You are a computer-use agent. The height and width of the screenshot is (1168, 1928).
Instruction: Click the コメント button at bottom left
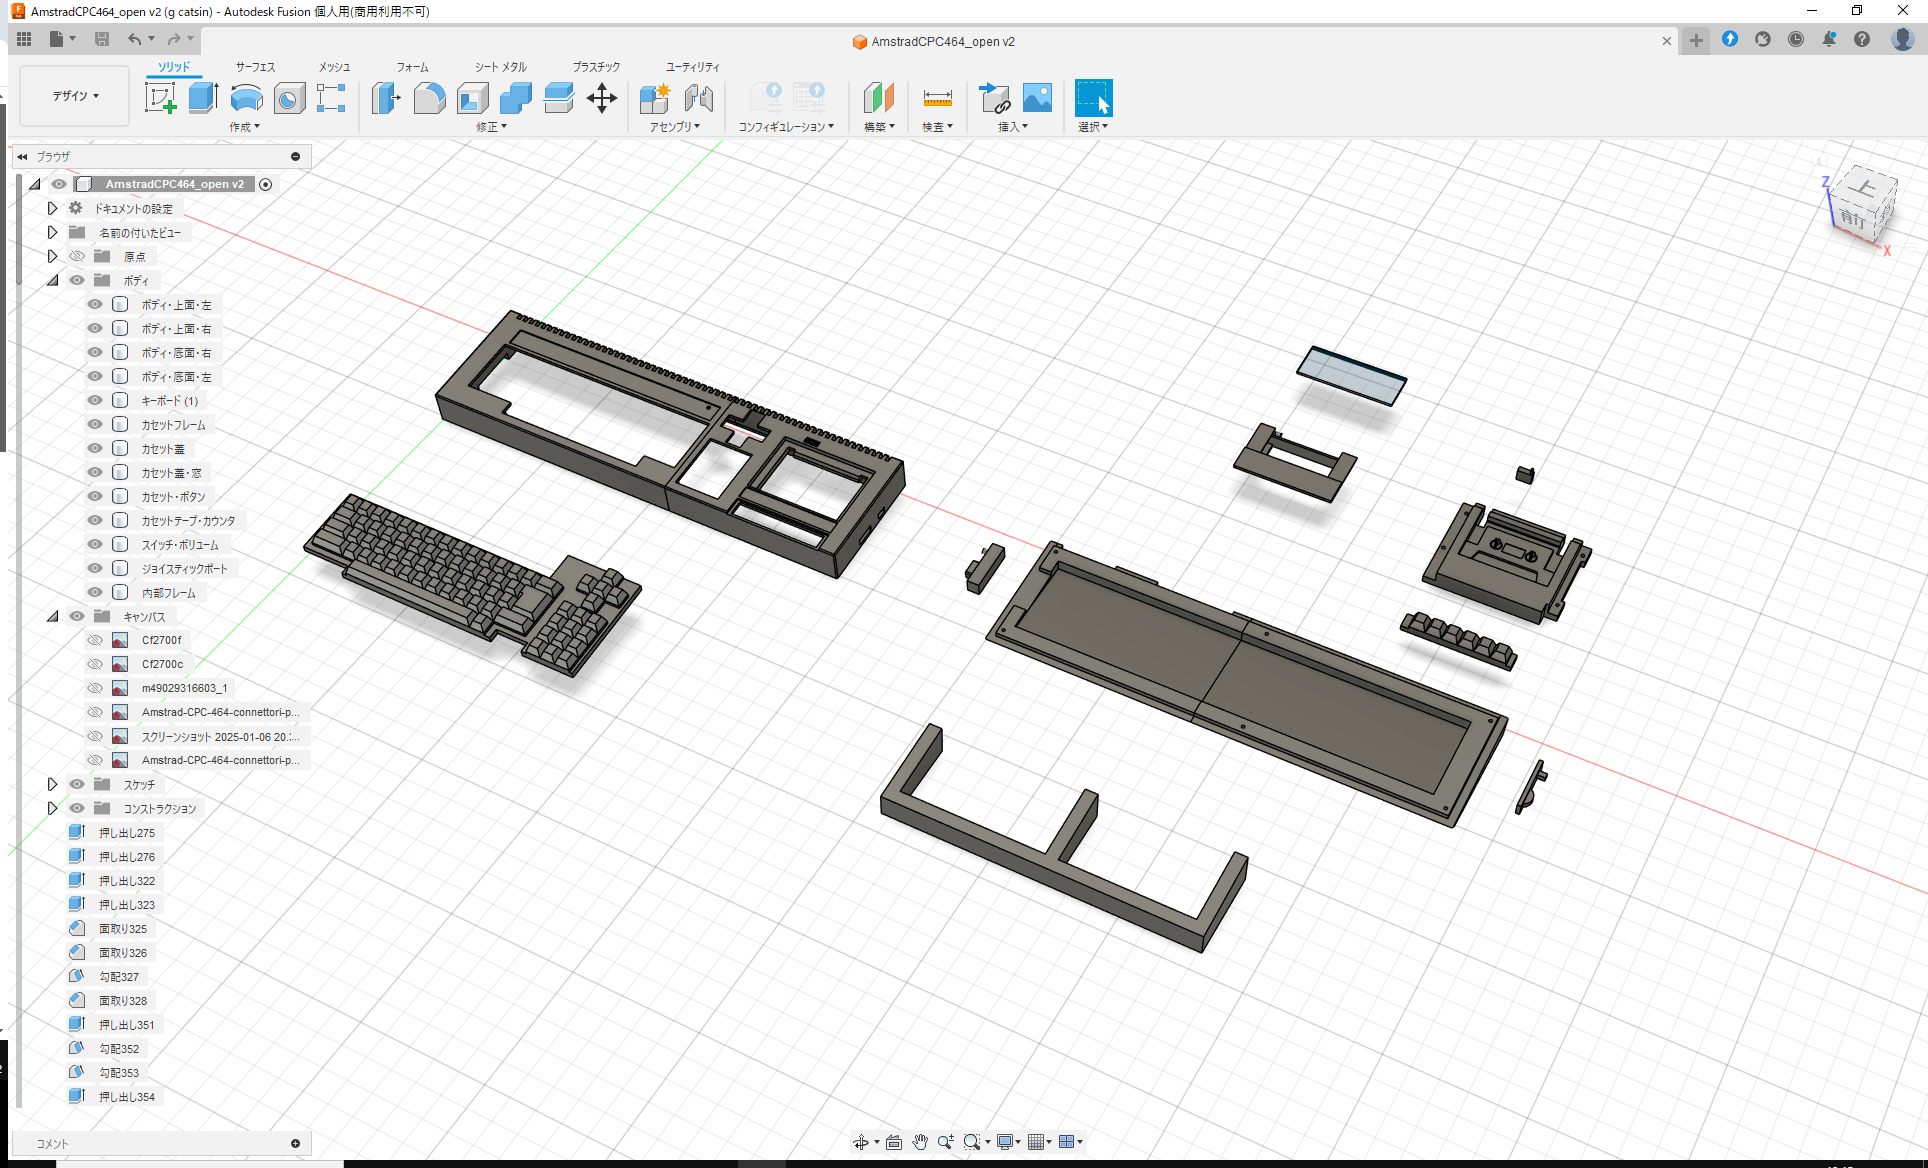[53, 1143]
